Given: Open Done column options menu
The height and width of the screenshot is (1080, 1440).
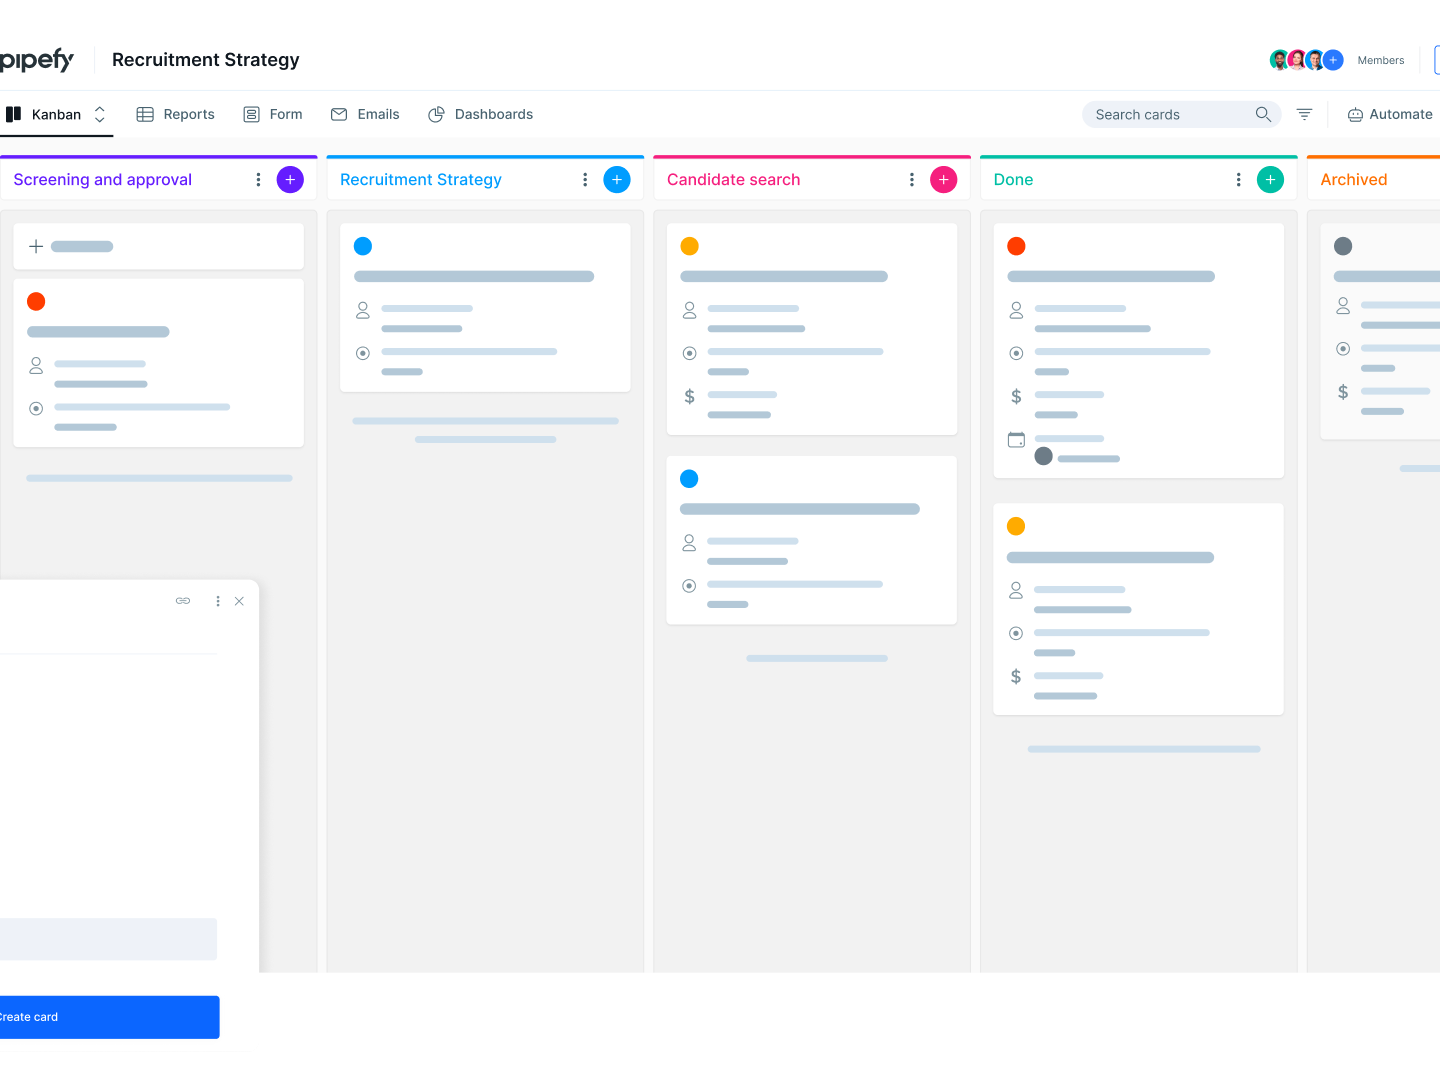Looking at the screenshot, I should click(1238, 180).
